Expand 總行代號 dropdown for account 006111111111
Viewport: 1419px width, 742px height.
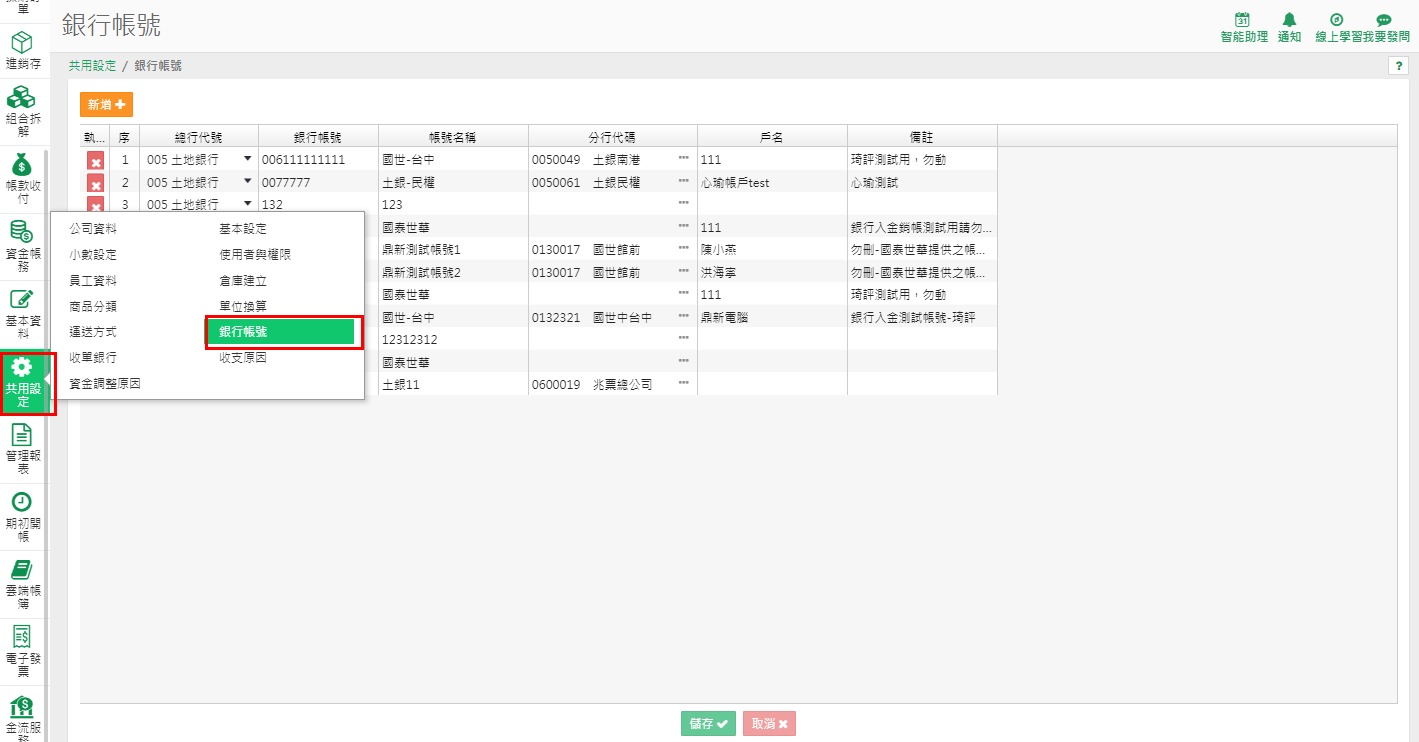click(x=247, y=158)
